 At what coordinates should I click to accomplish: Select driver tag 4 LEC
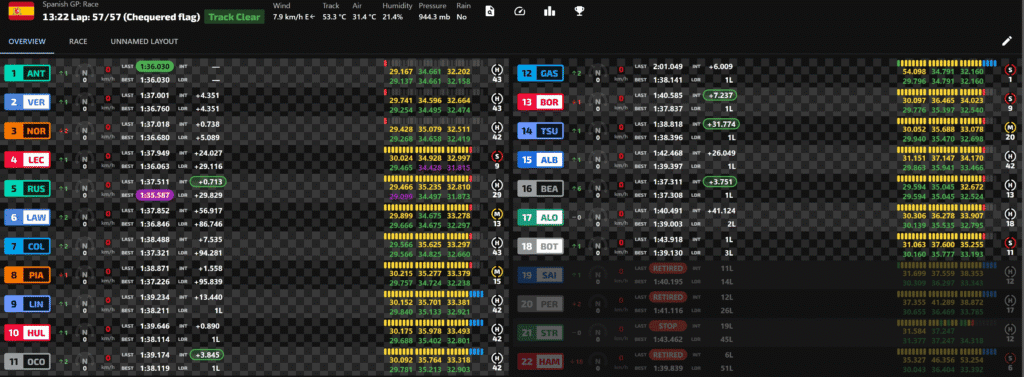27,159
